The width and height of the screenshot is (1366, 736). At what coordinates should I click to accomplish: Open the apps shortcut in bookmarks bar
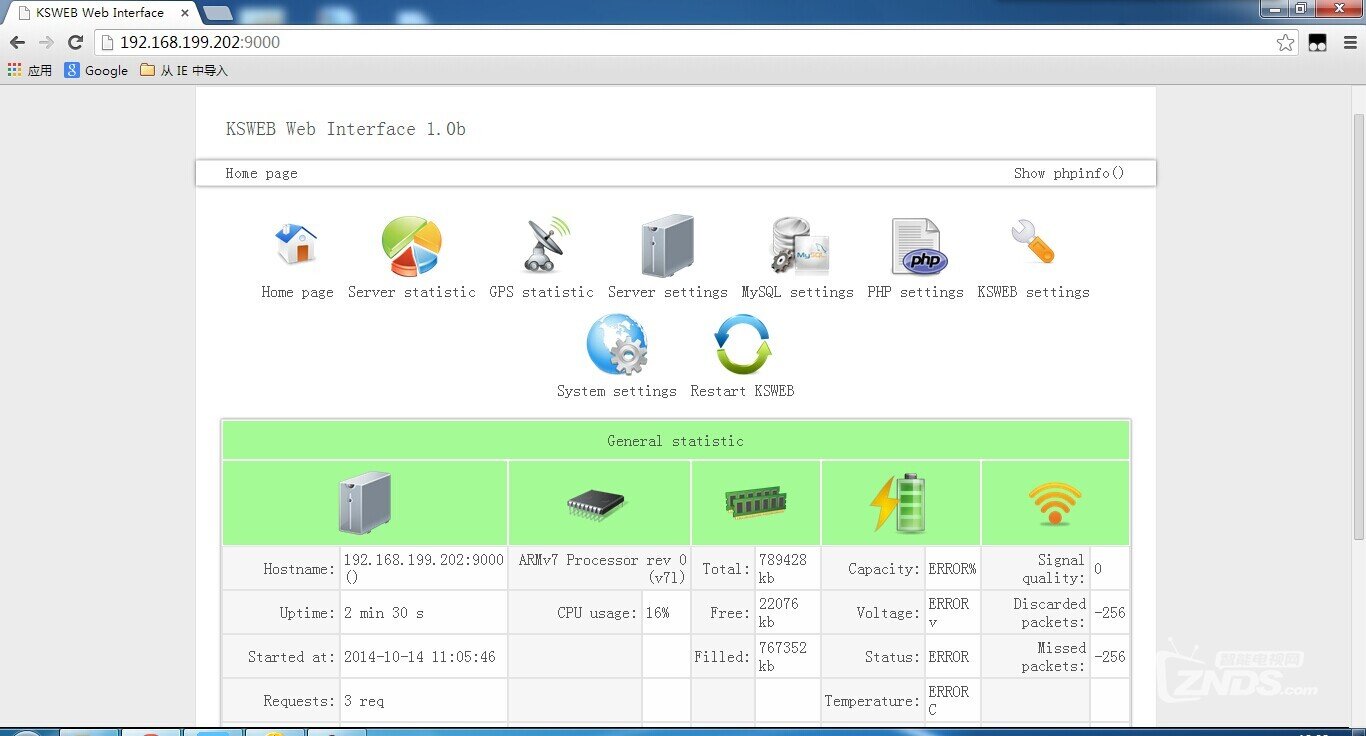29,70
